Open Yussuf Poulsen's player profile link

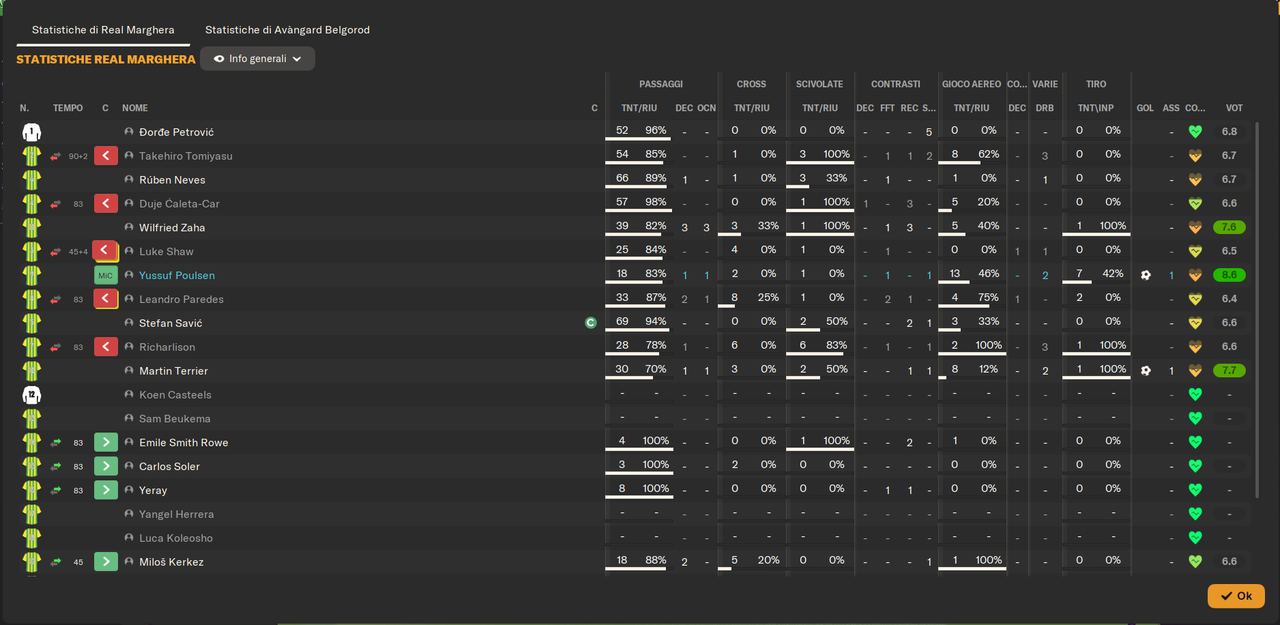[177, 275]
